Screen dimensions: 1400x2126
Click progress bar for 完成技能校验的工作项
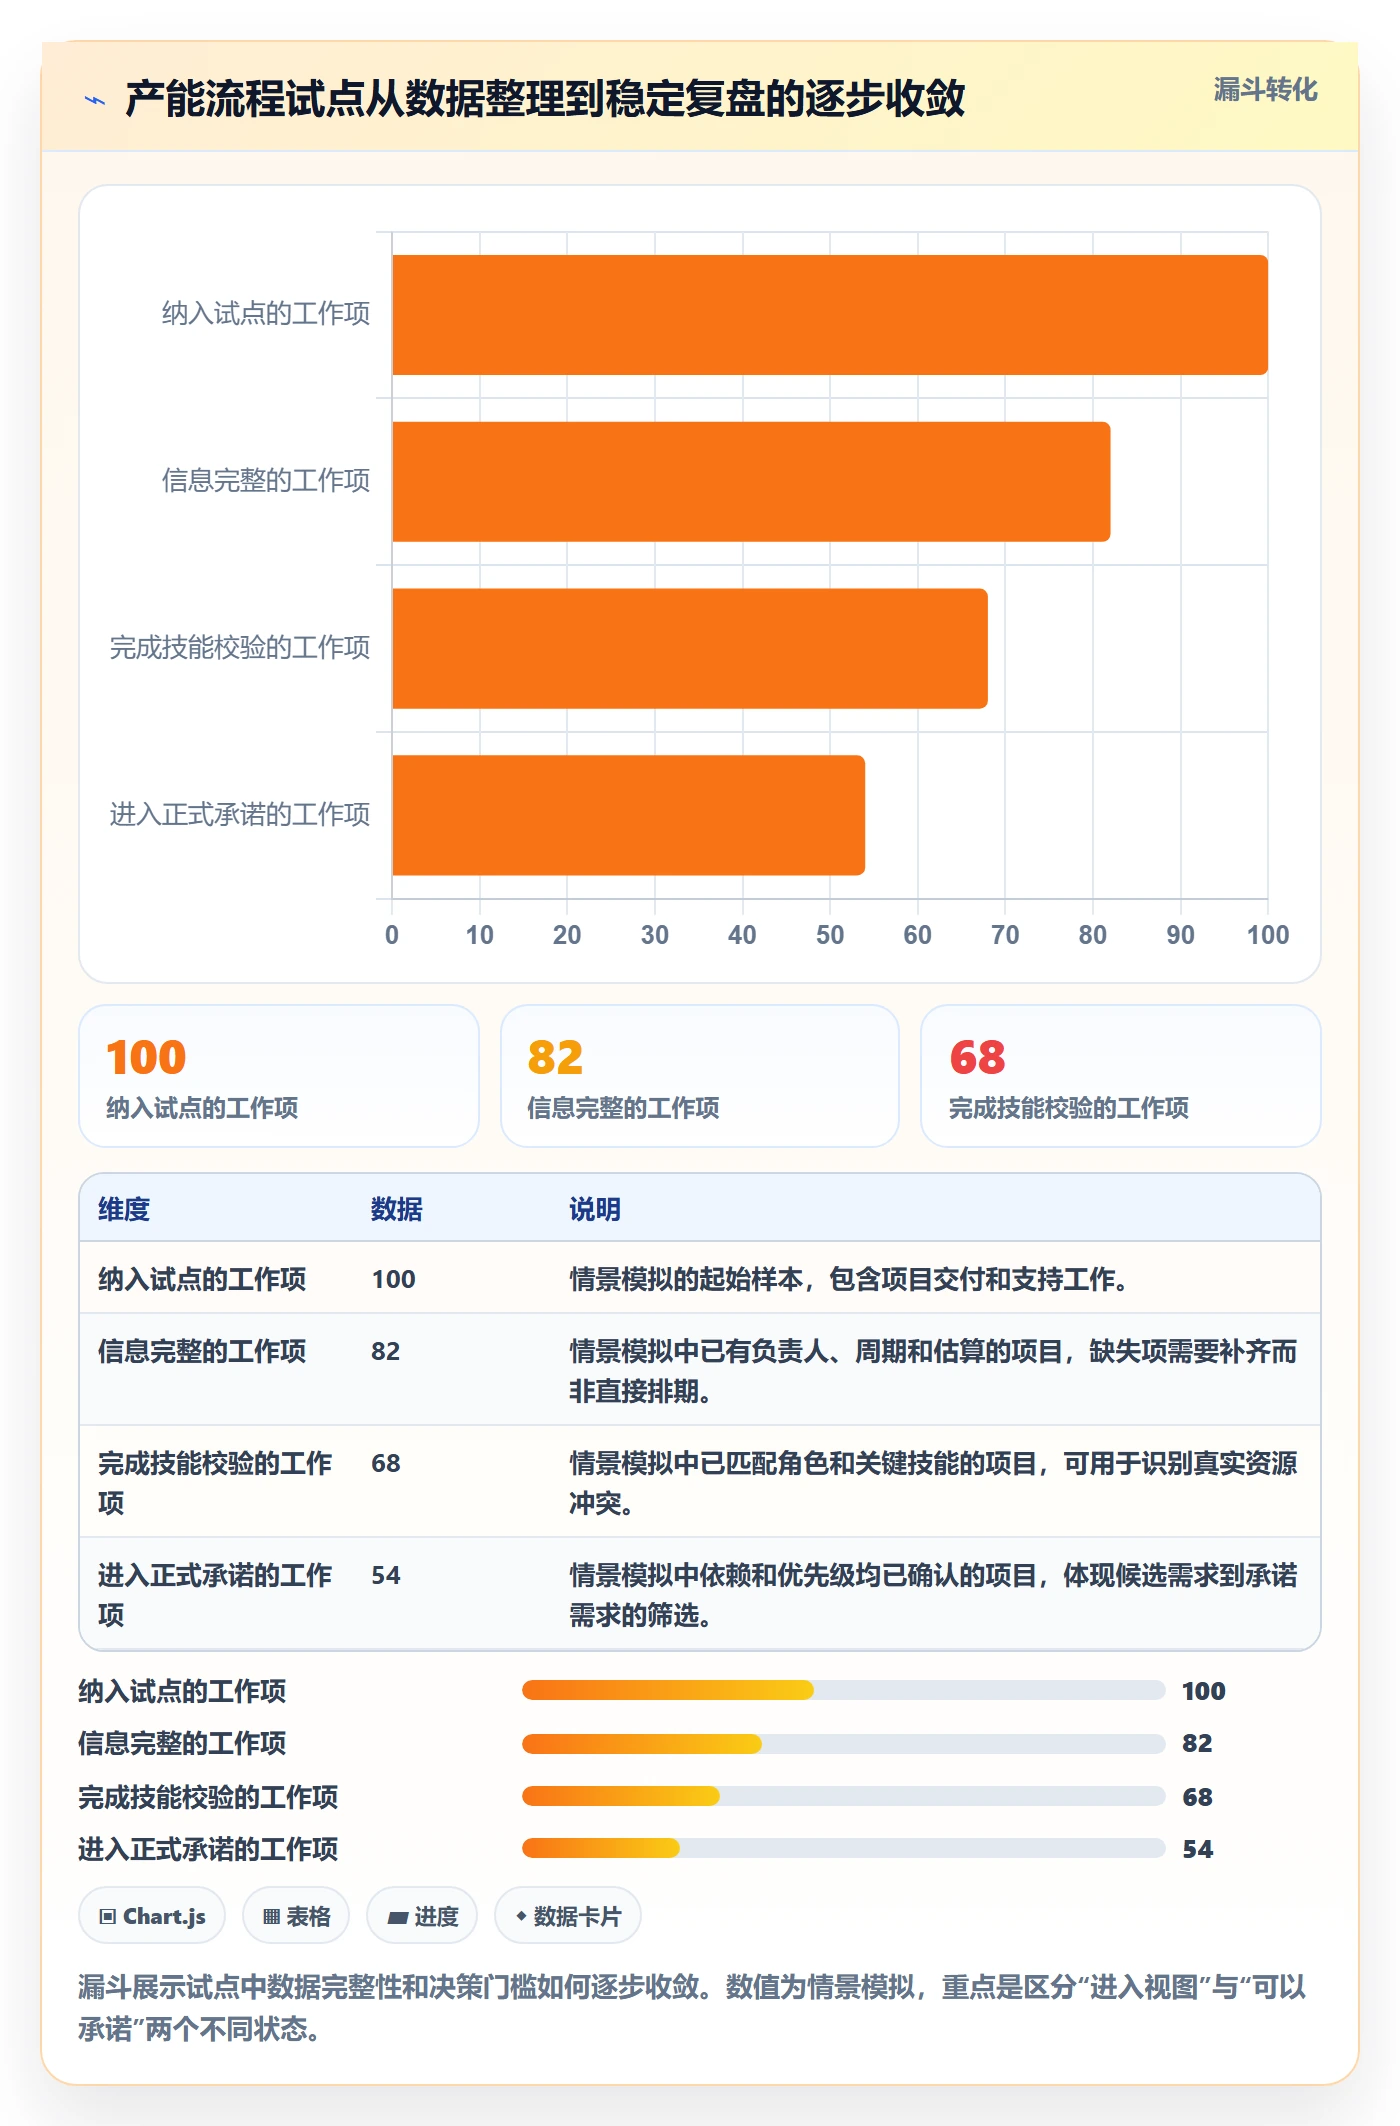[843, 1796]
